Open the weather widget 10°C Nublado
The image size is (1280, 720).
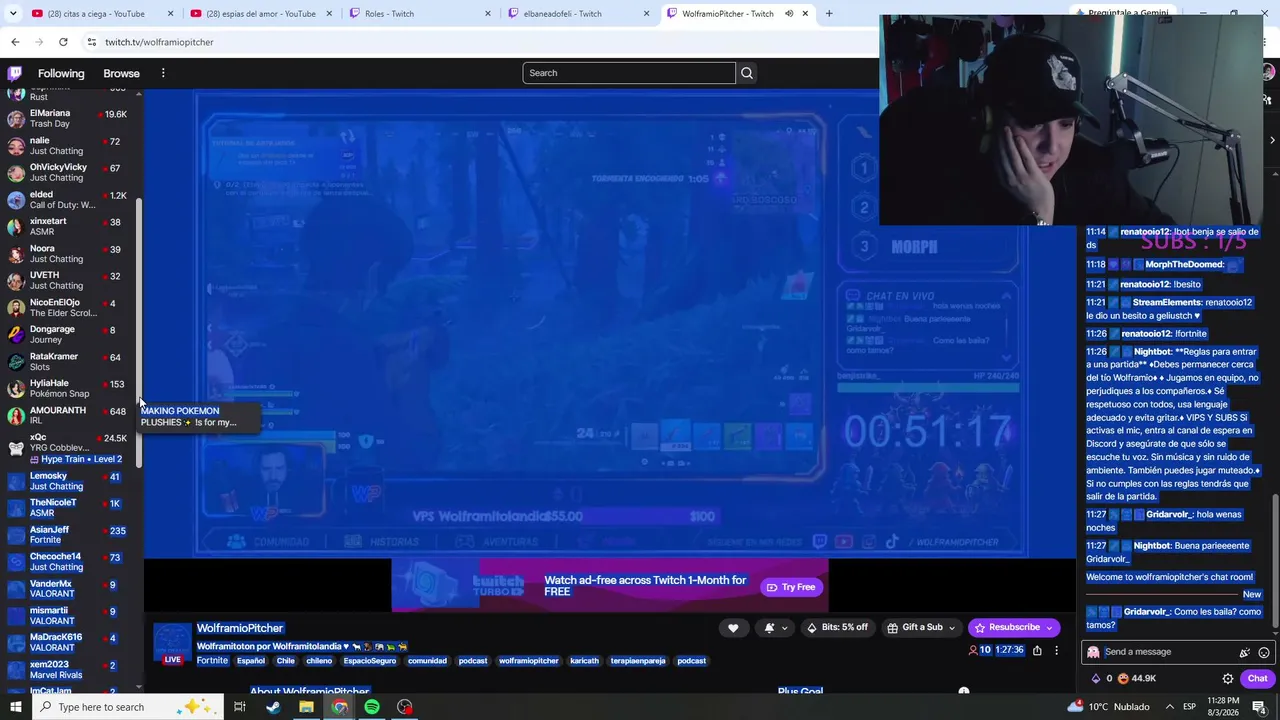click(x=1109, y=707)
